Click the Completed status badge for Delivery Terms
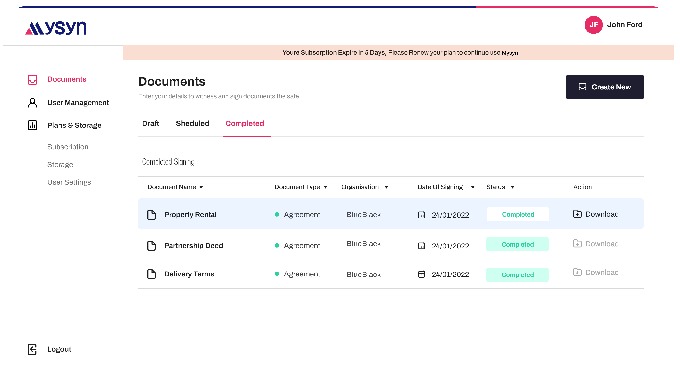The height and width of the screenshot is (390, 680). click(x=517, y=275)
